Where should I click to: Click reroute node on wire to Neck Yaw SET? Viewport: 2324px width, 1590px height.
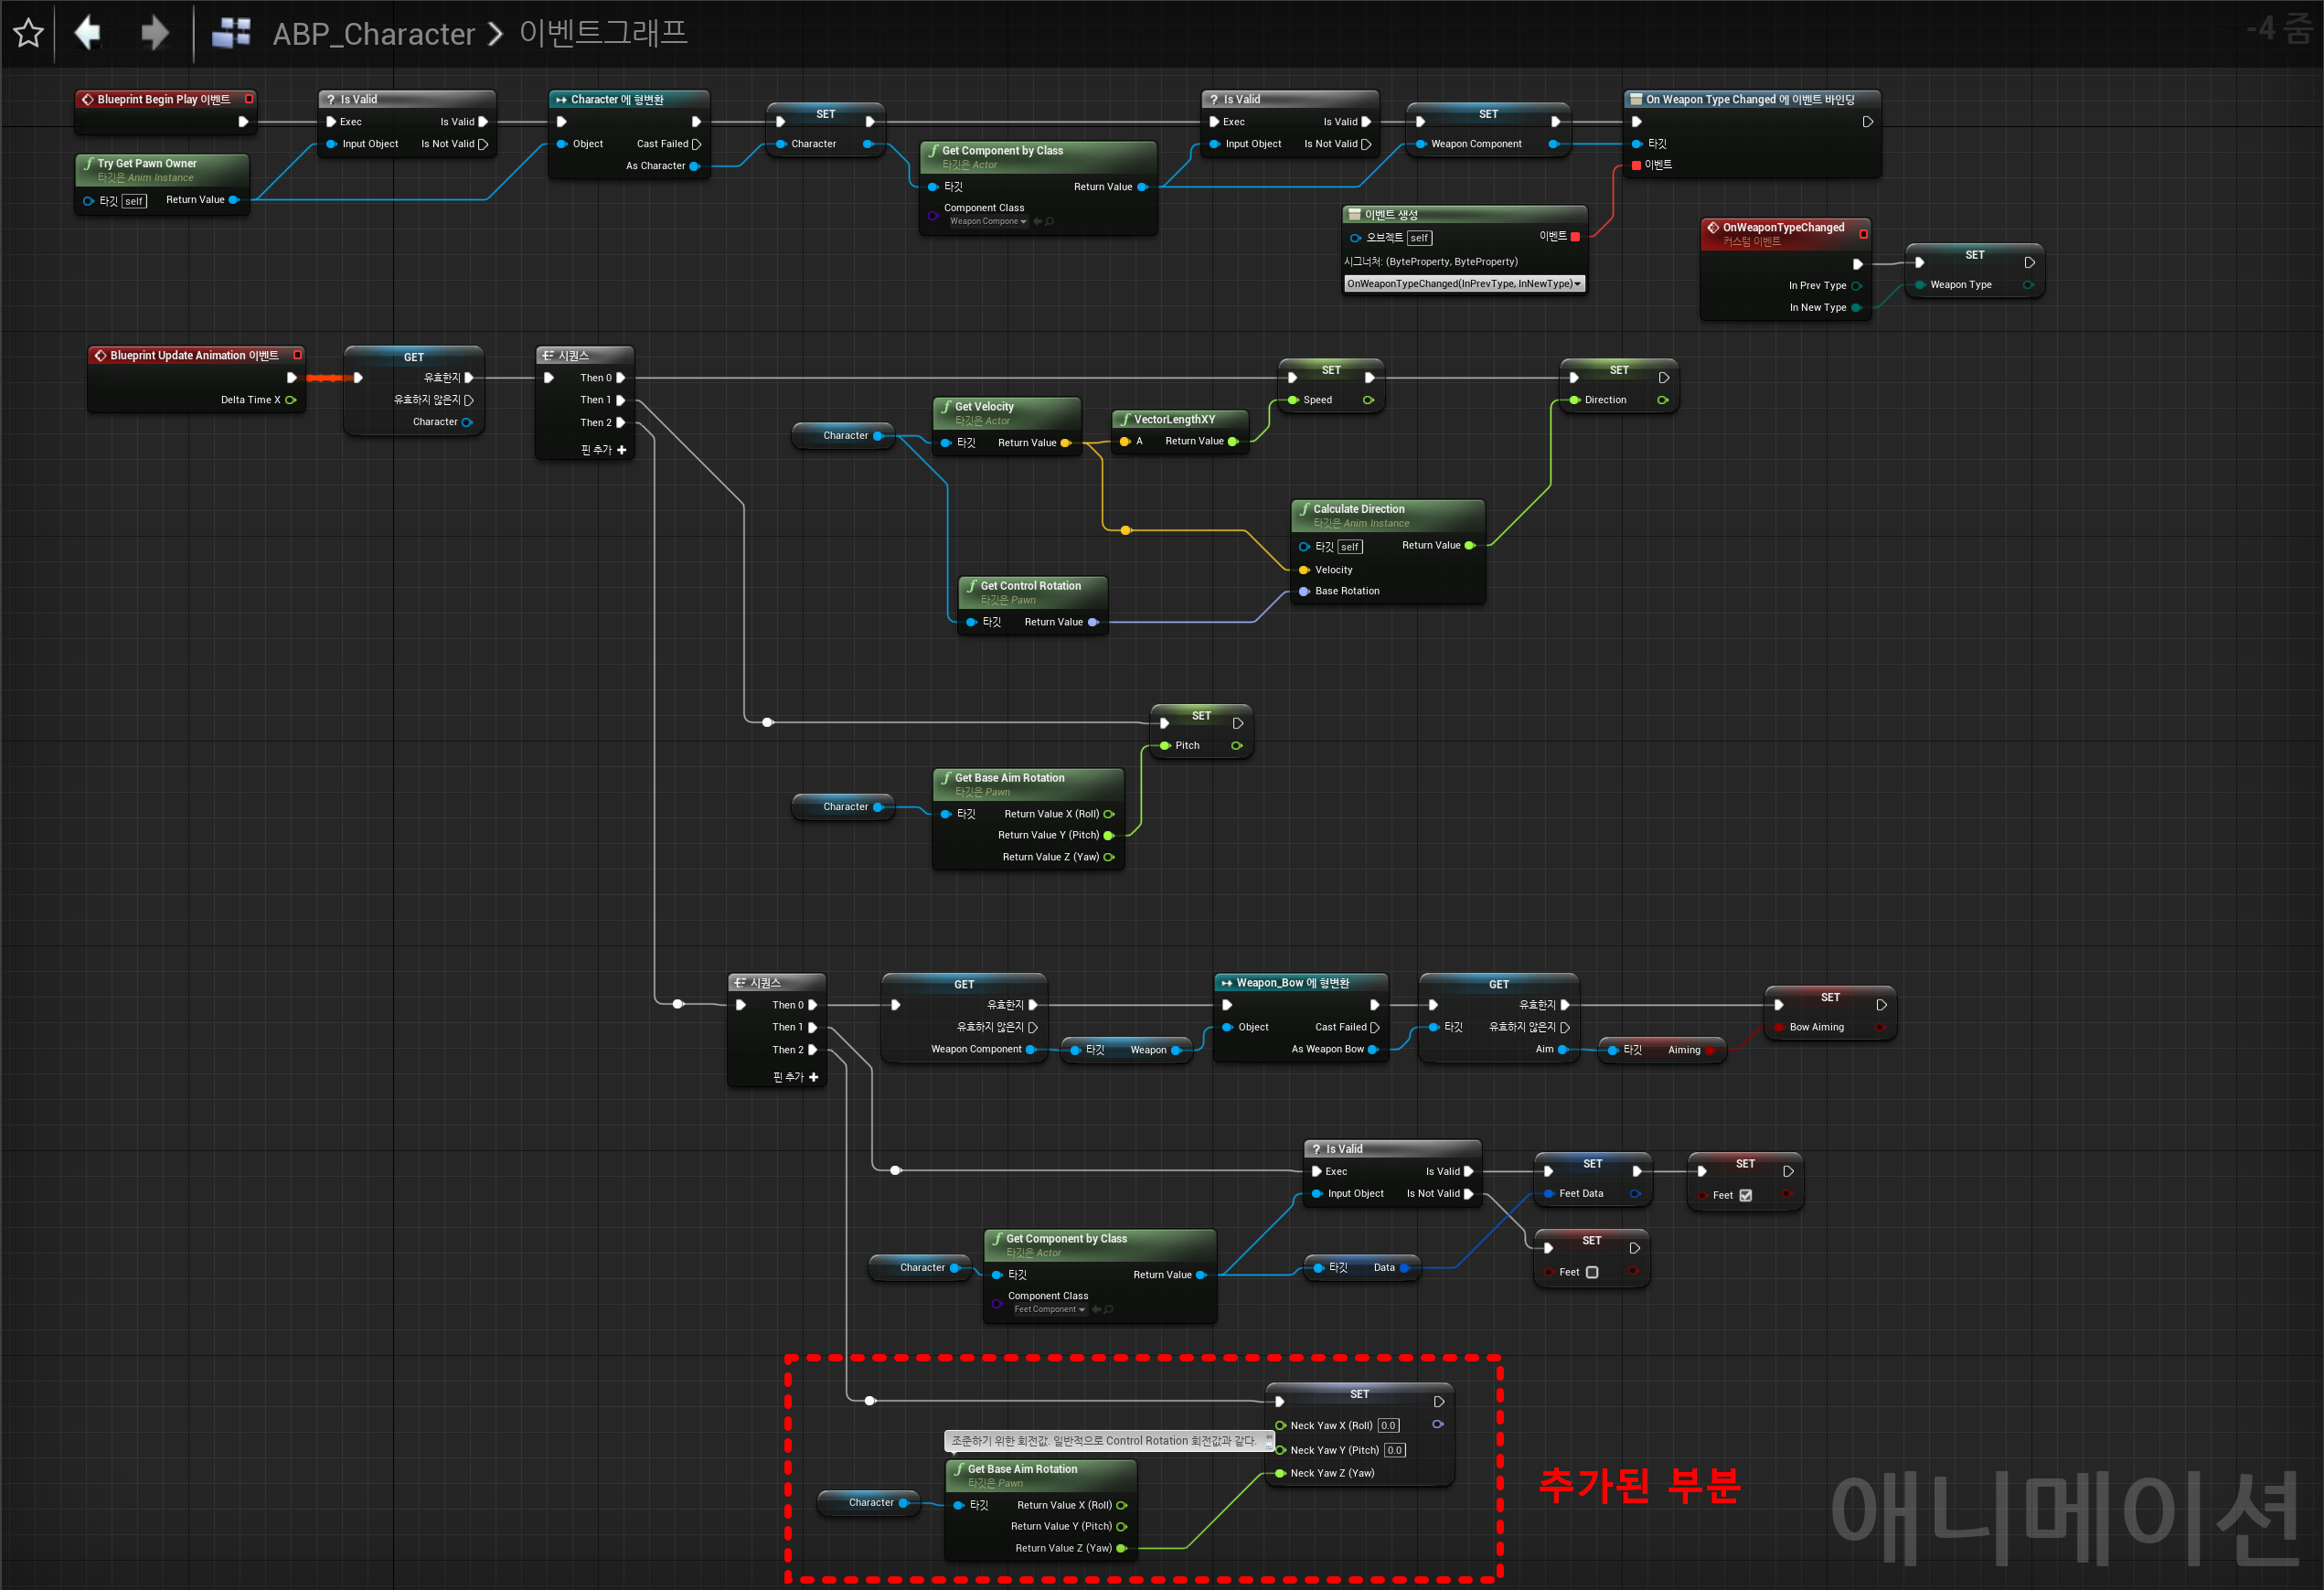[x=870, y=1401]
